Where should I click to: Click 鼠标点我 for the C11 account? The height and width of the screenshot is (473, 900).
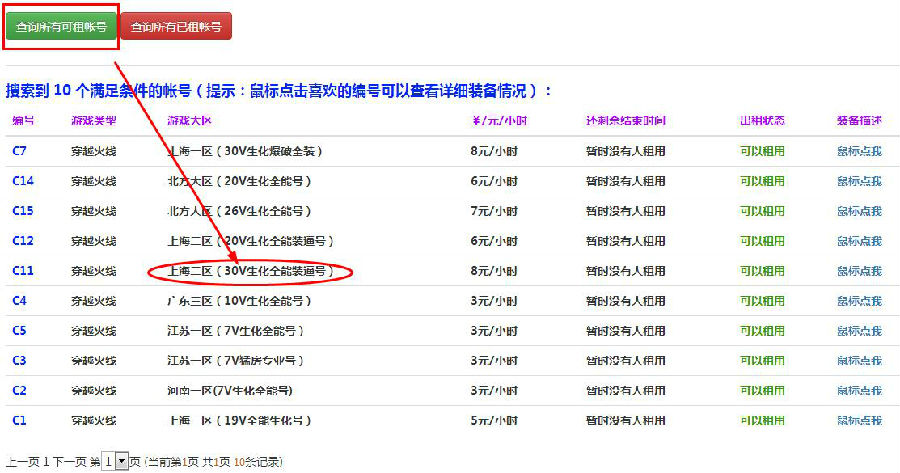(859, 271)
